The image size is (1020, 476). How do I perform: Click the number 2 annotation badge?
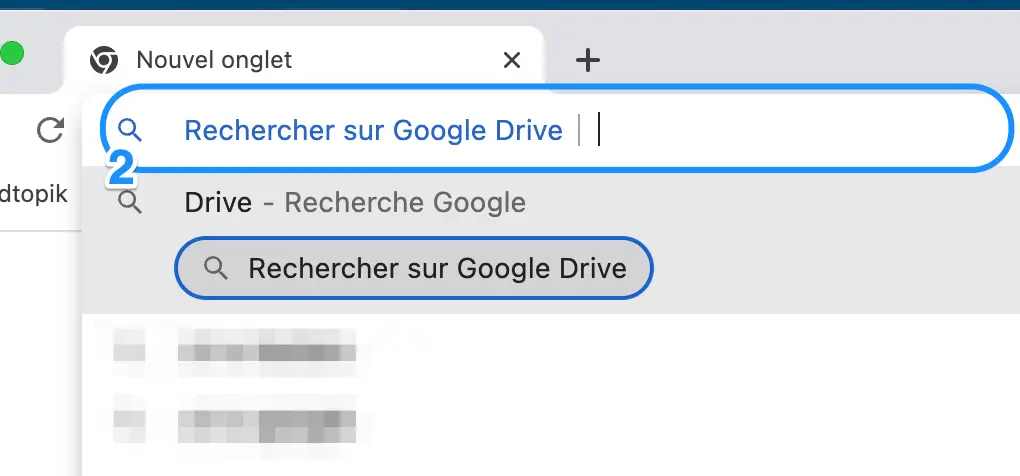point(121,169)
